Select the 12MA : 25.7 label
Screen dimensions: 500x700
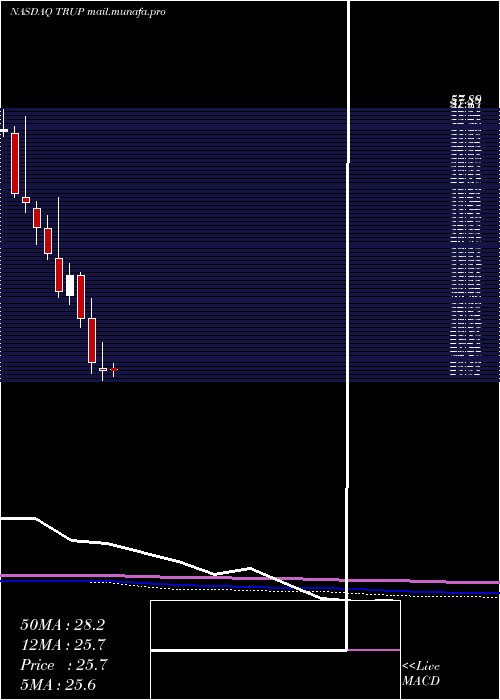click(x=64, y=645)
